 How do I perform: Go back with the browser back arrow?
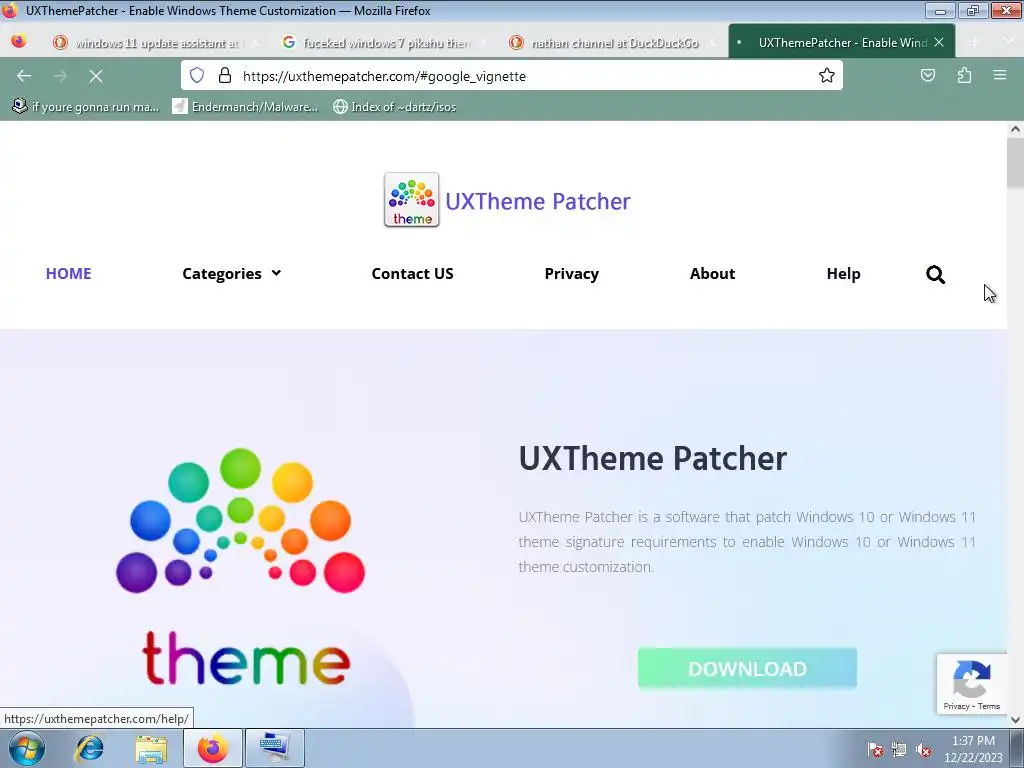pyautogui.click(x=24, y=76)
